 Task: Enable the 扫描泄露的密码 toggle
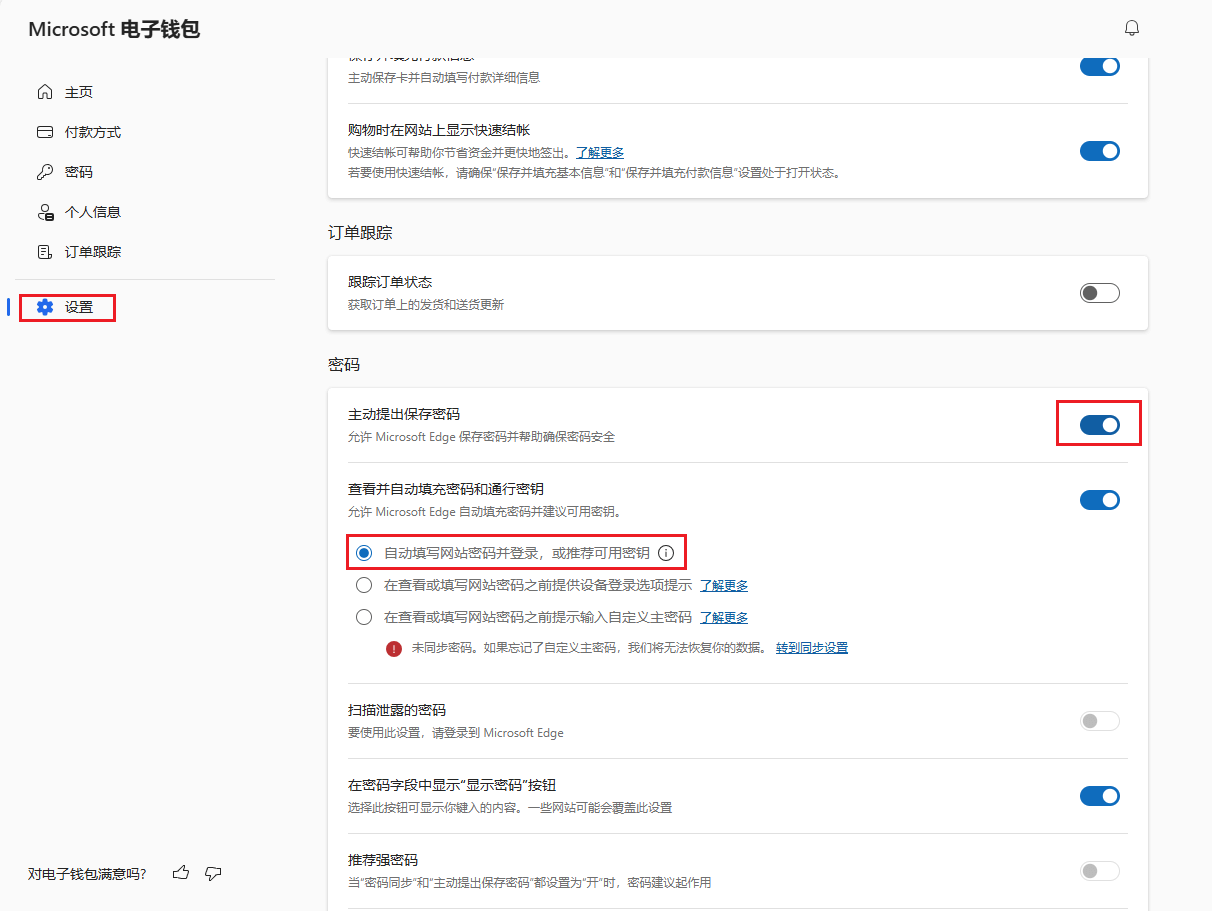pyautogui.click(x=1099, y=720)
